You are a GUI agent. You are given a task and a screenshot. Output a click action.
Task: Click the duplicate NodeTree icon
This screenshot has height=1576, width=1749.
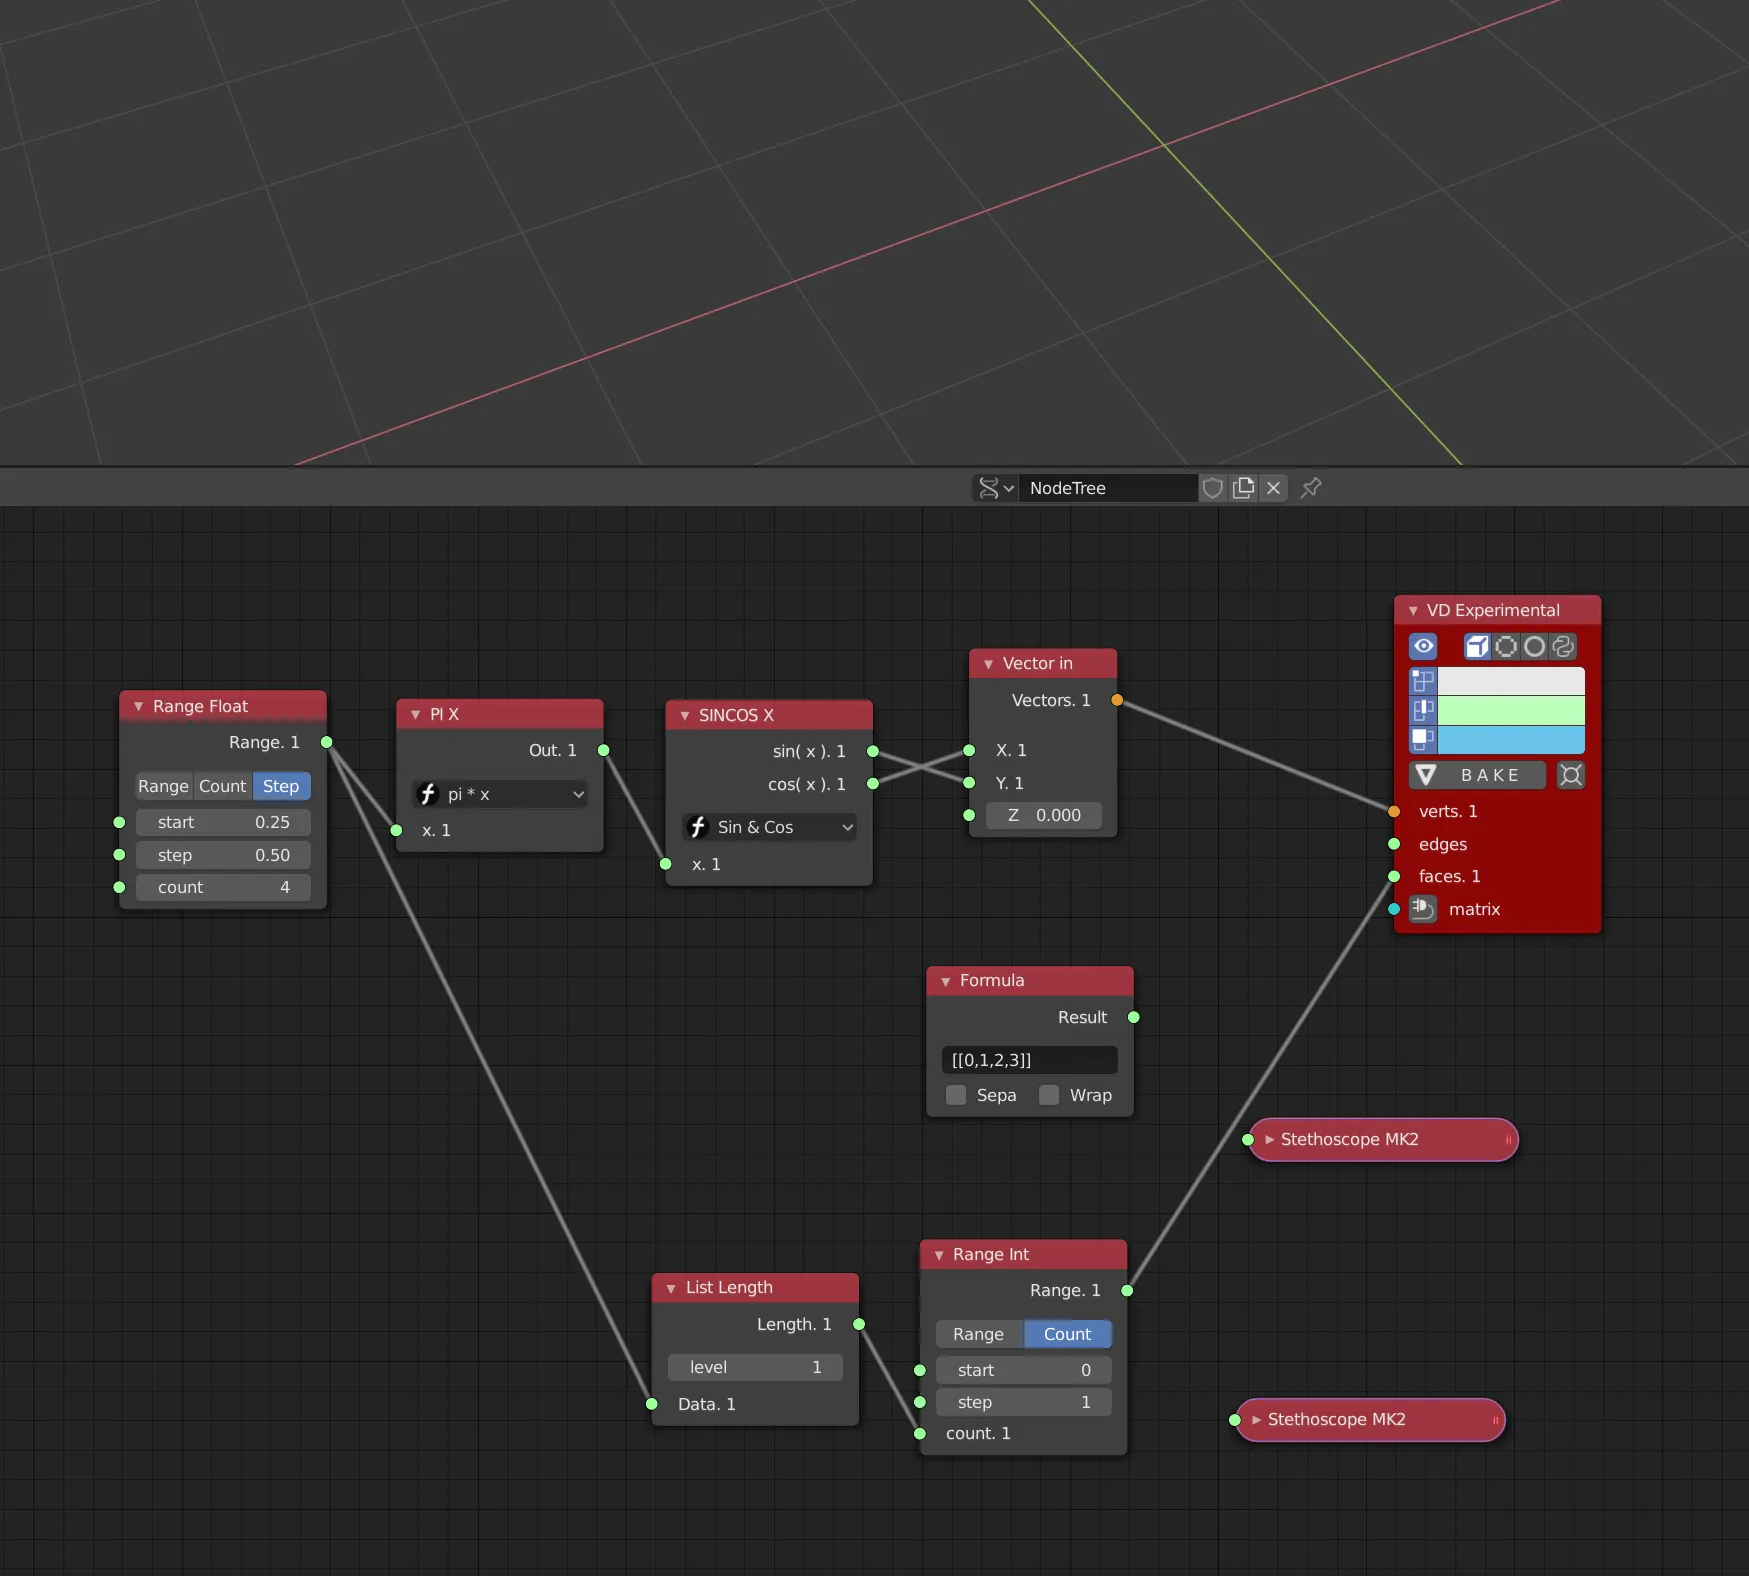[x=1243, y=488]
